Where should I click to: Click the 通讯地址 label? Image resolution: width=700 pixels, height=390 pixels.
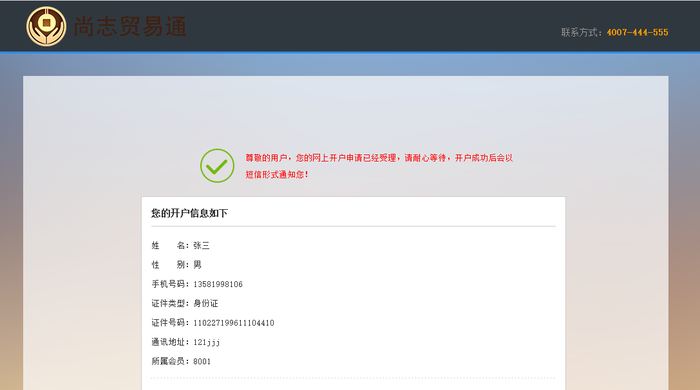[170, 342]
